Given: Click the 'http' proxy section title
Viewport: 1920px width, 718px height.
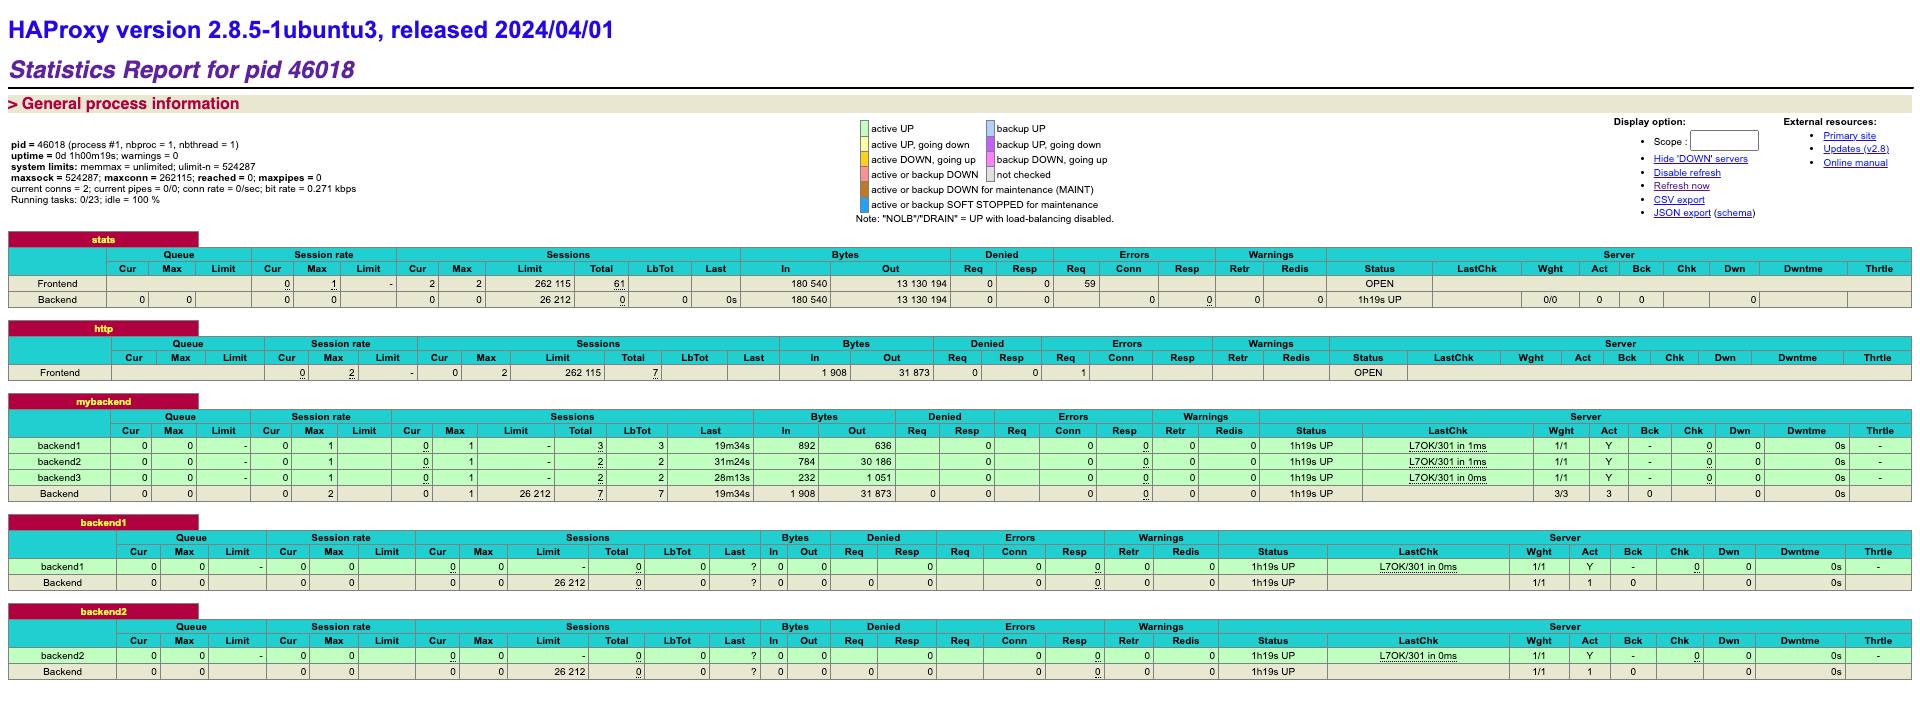Looking at the screenshot, I should coord(103,329).
